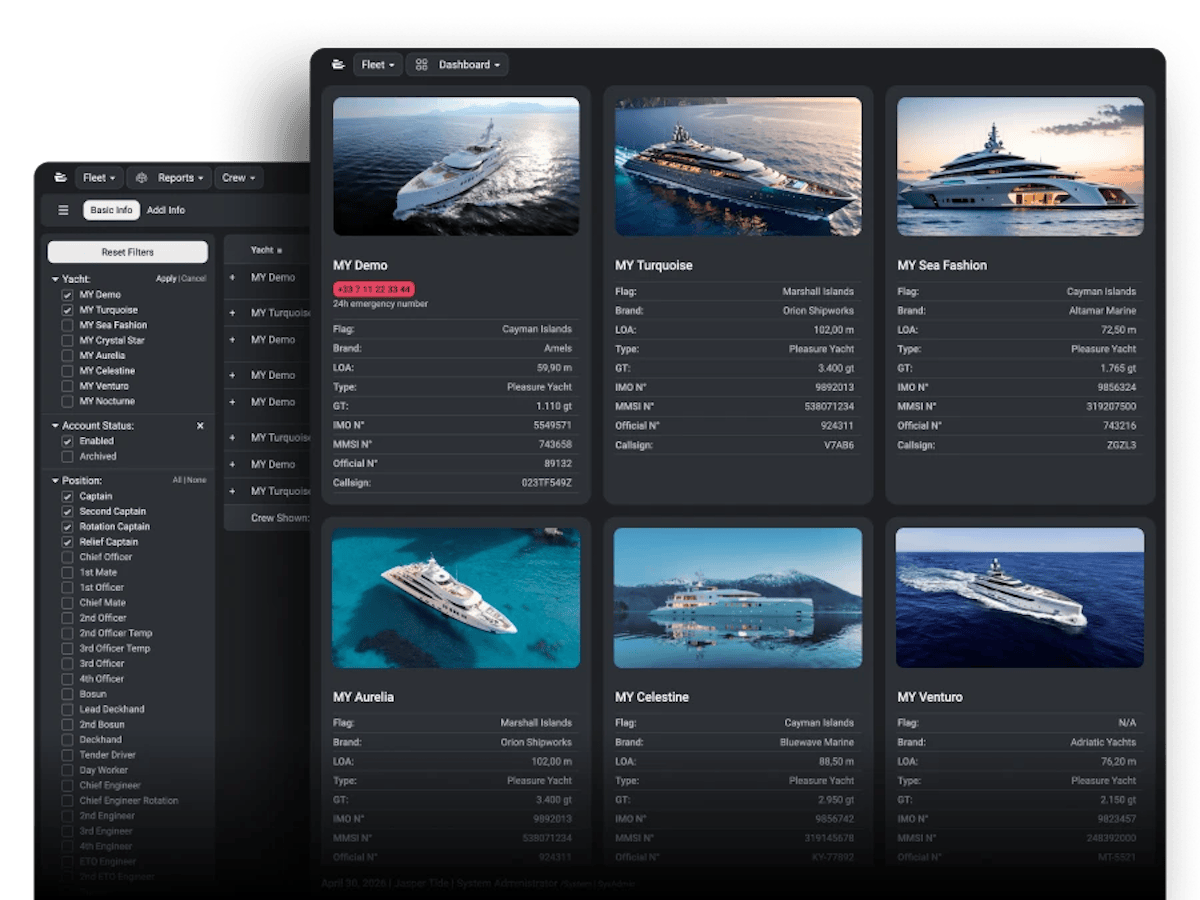Click the ship logo in the Dashboard window

pos(338,65)
